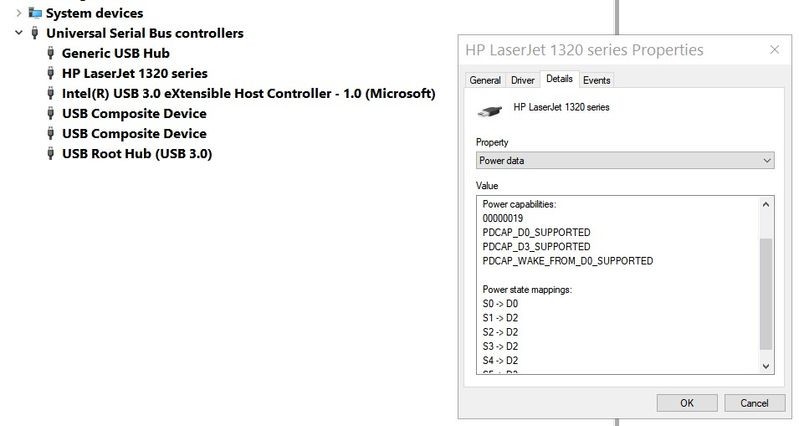Collapse Universal Serial Bus controllers node
799x426 pixels.
tap(19, 33)
